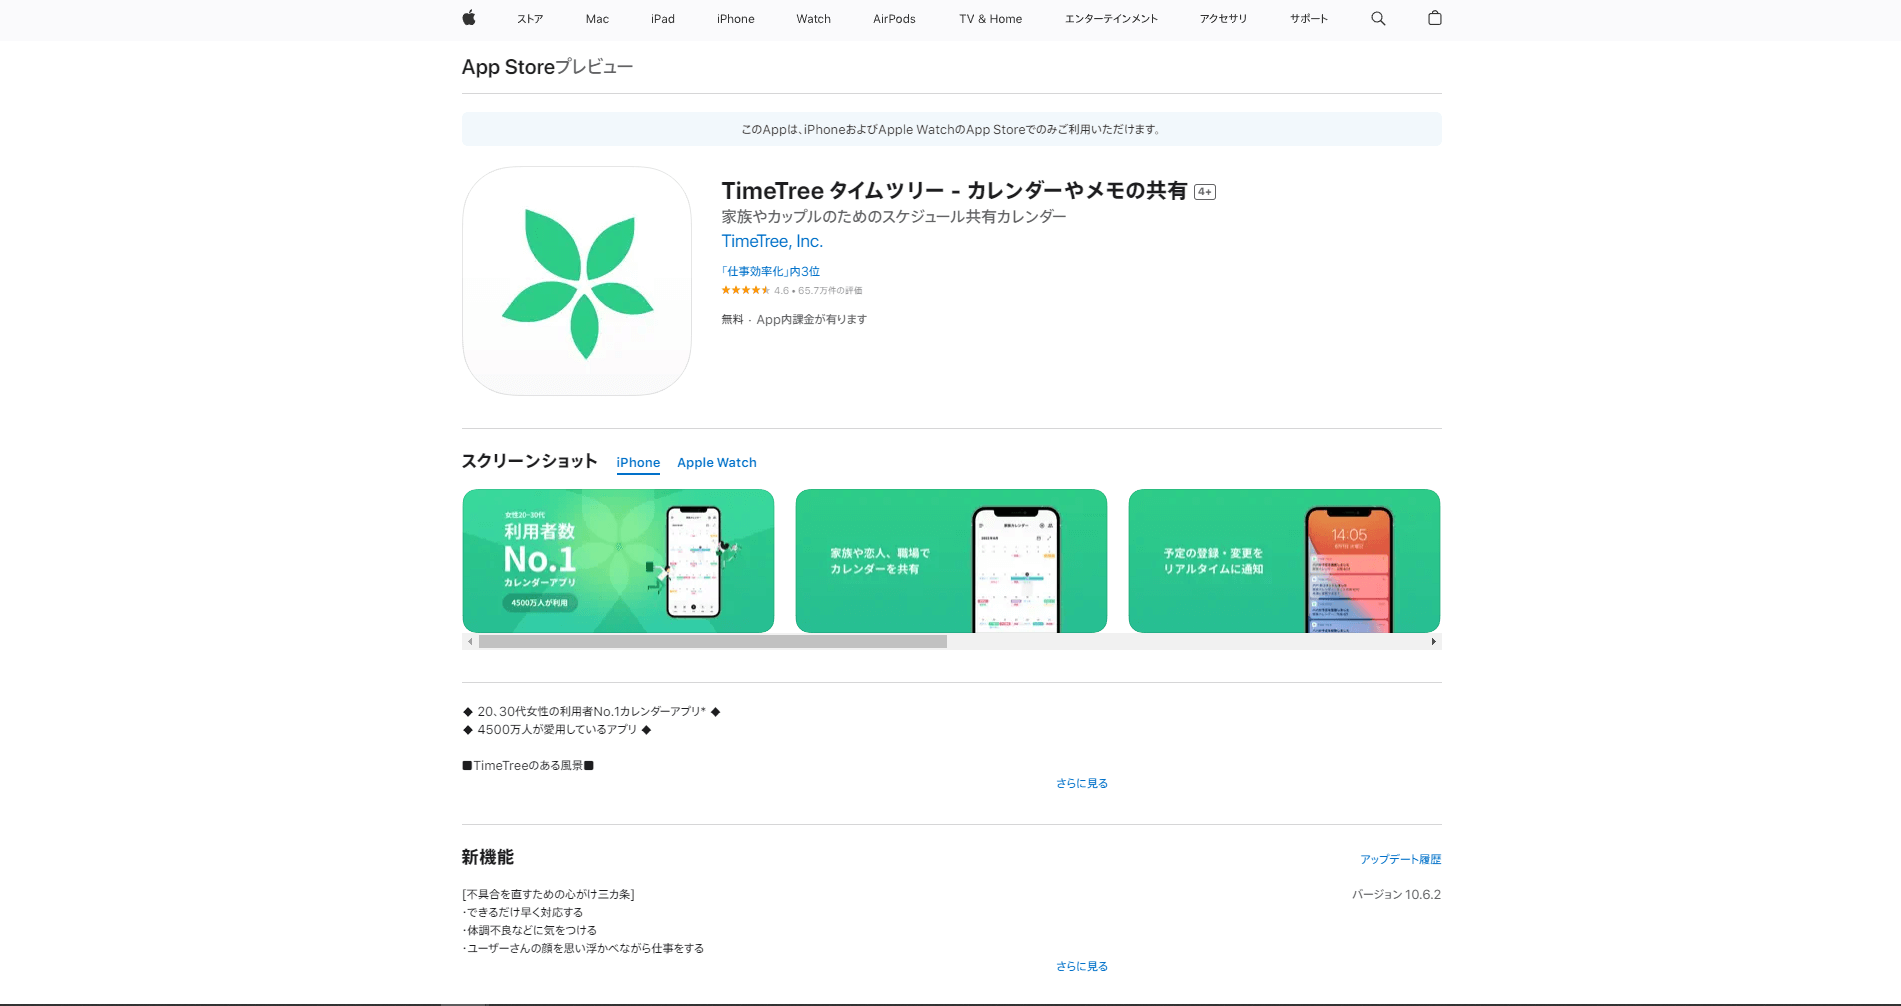This screenshot has height=1006, width=1901.
Task: Click the 予定の登録・変更を screenshot thumbnail
Action: tap(1284, 561)
